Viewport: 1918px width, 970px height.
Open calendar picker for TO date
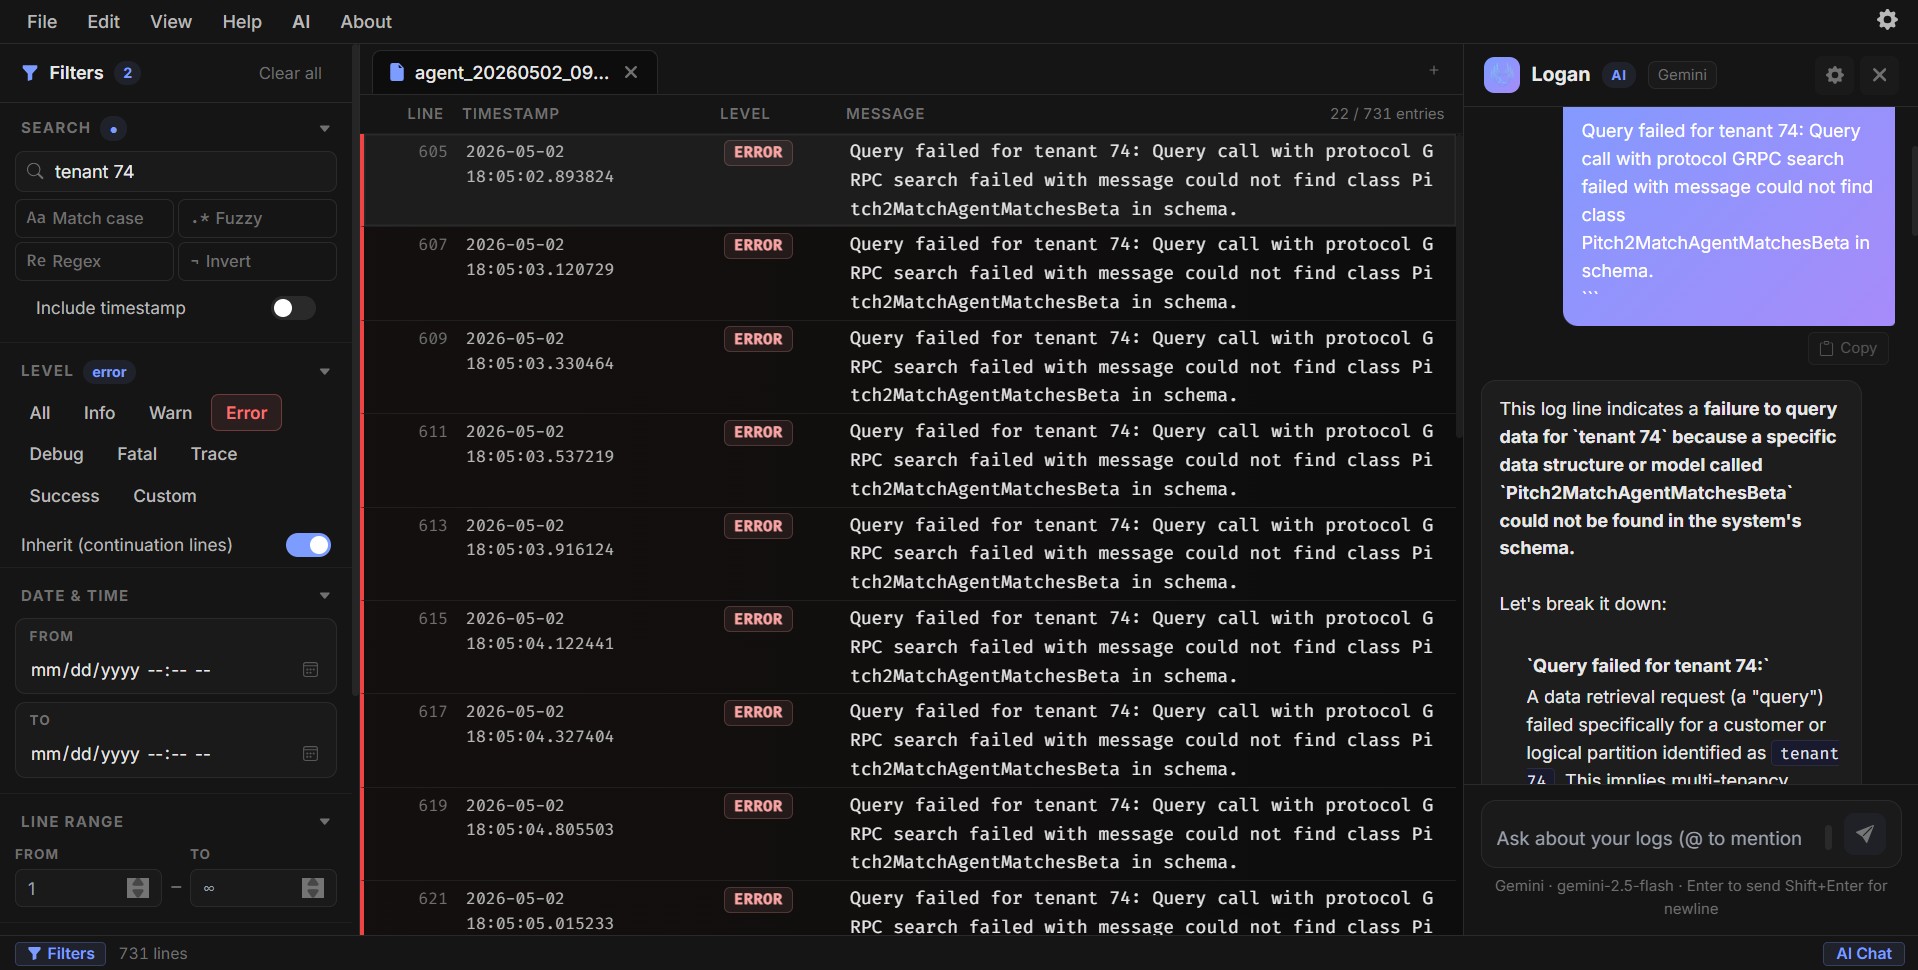[x=310, y=754]
